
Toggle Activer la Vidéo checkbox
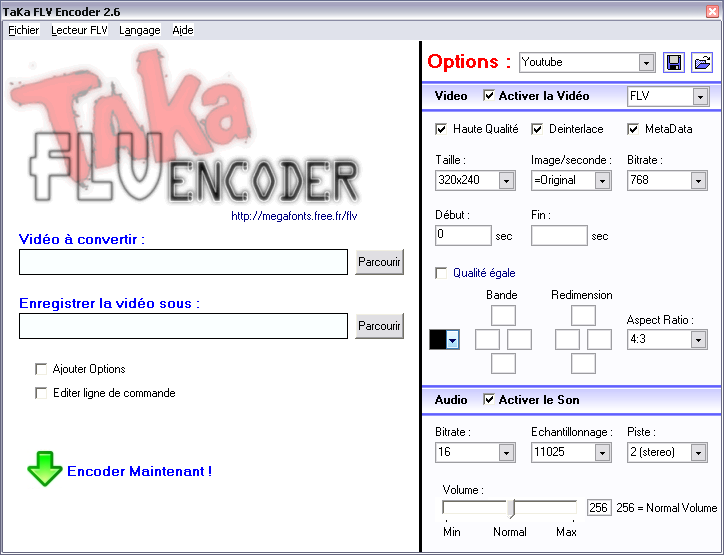coord(489,95)
